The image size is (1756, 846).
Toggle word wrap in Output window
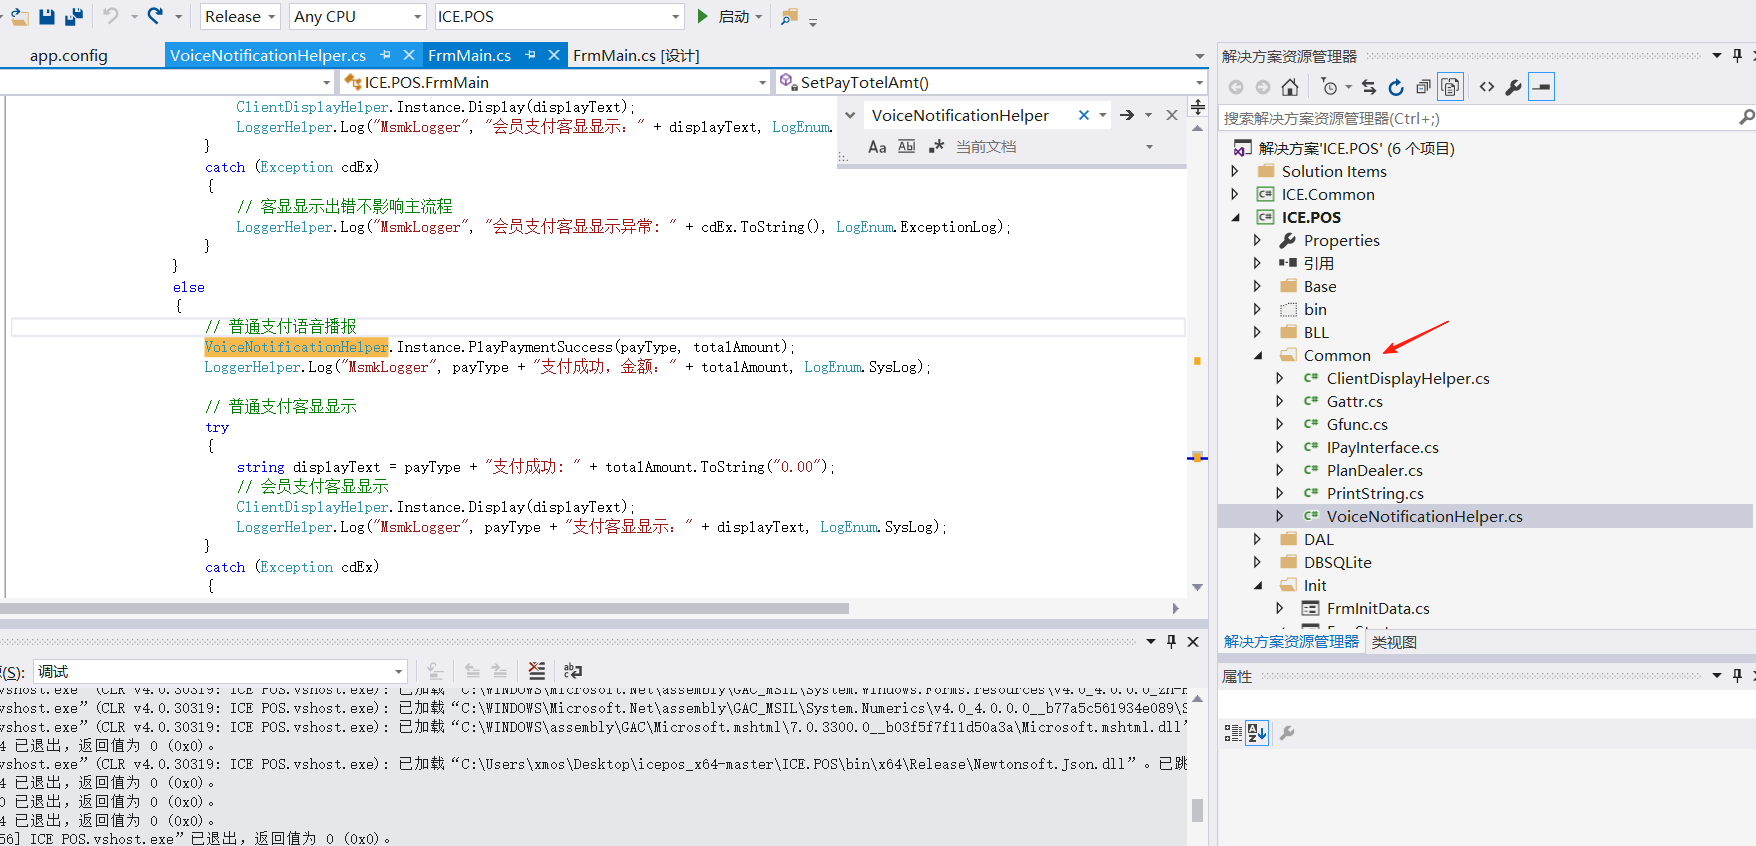(573, 671)
